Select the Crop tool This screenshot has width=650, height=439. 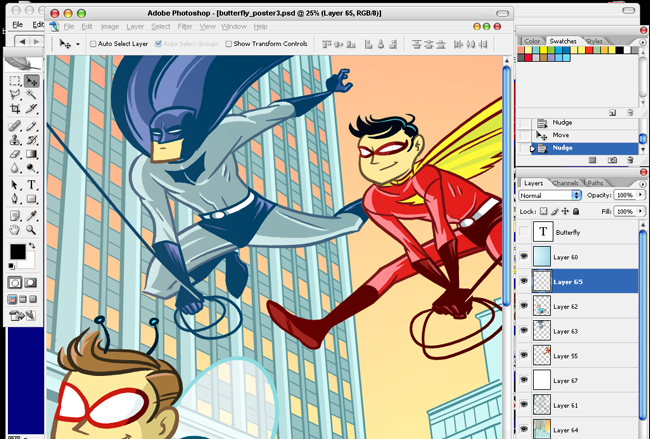coord(15,109)
